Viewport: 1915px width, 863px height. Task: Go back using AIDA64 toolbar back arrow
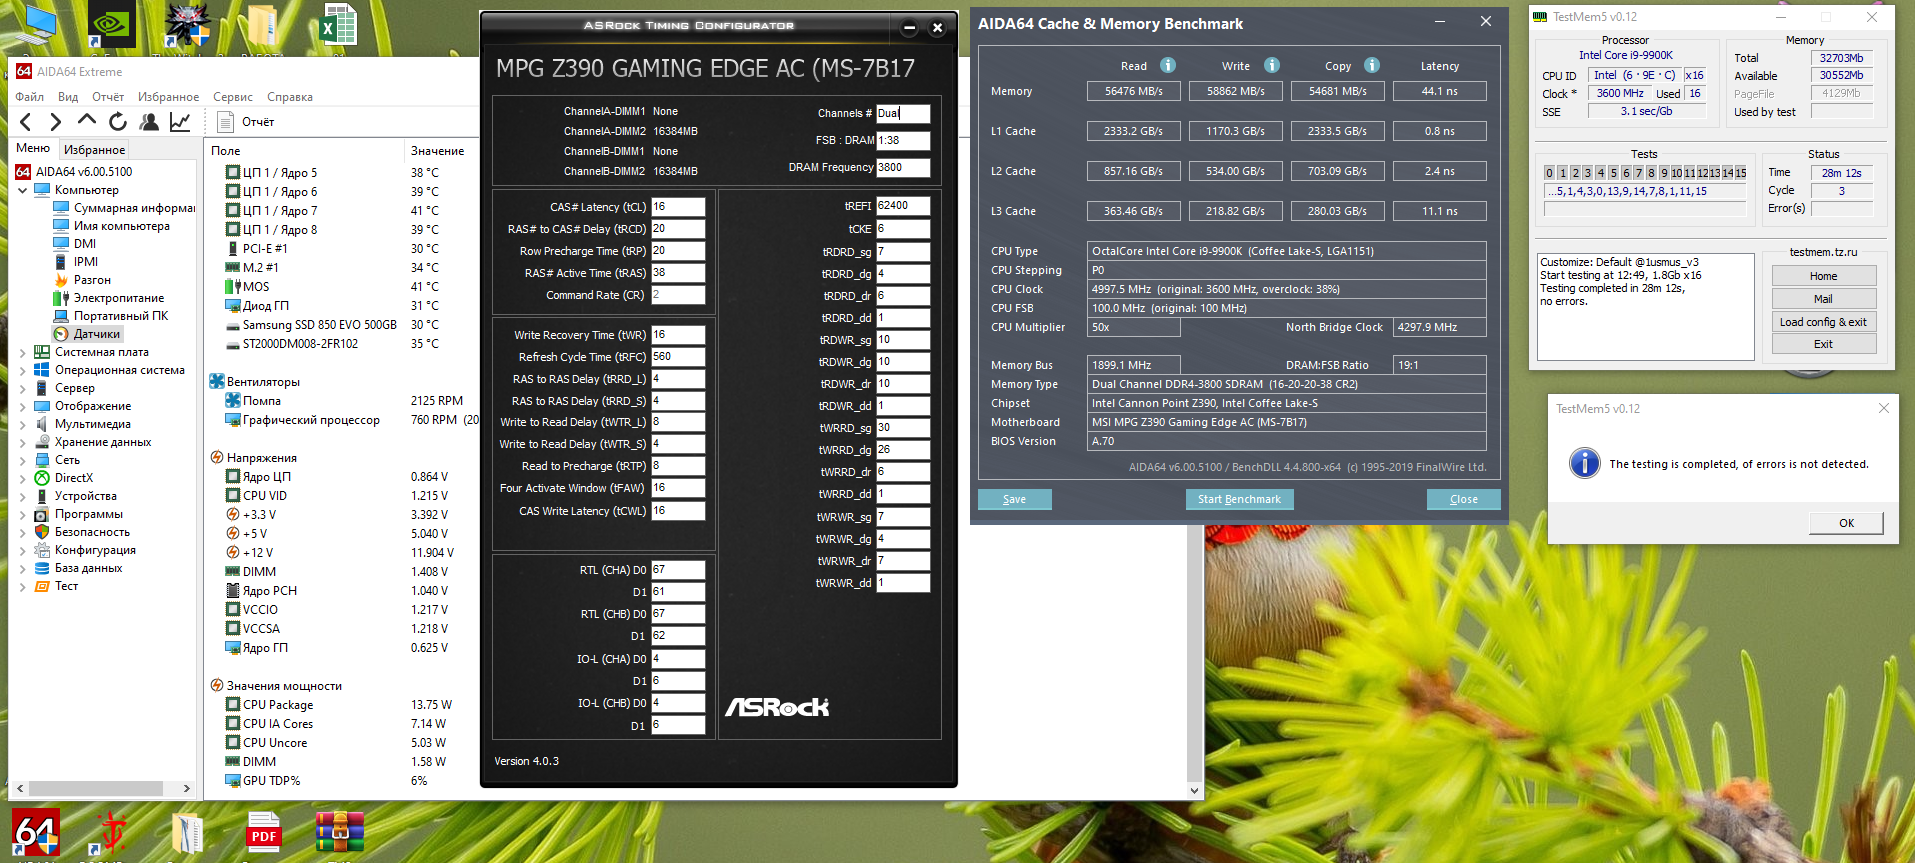(26, 122)
